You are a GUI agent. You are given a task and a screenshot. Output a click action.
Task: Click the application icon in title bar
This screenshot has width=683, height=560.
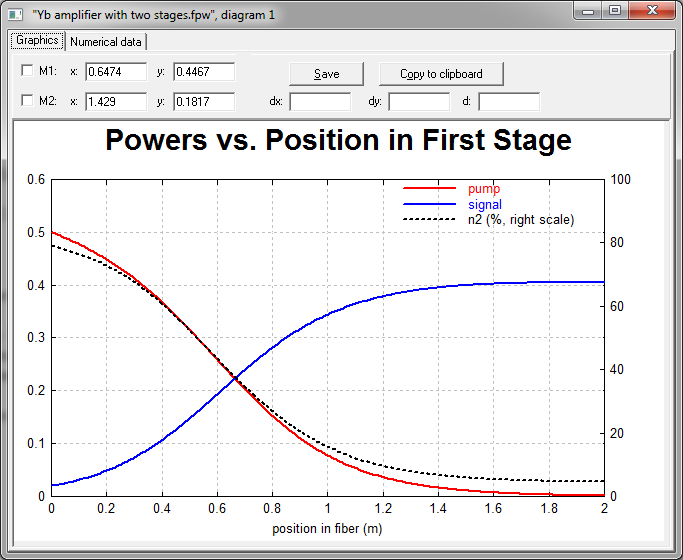tap(15, 12)
